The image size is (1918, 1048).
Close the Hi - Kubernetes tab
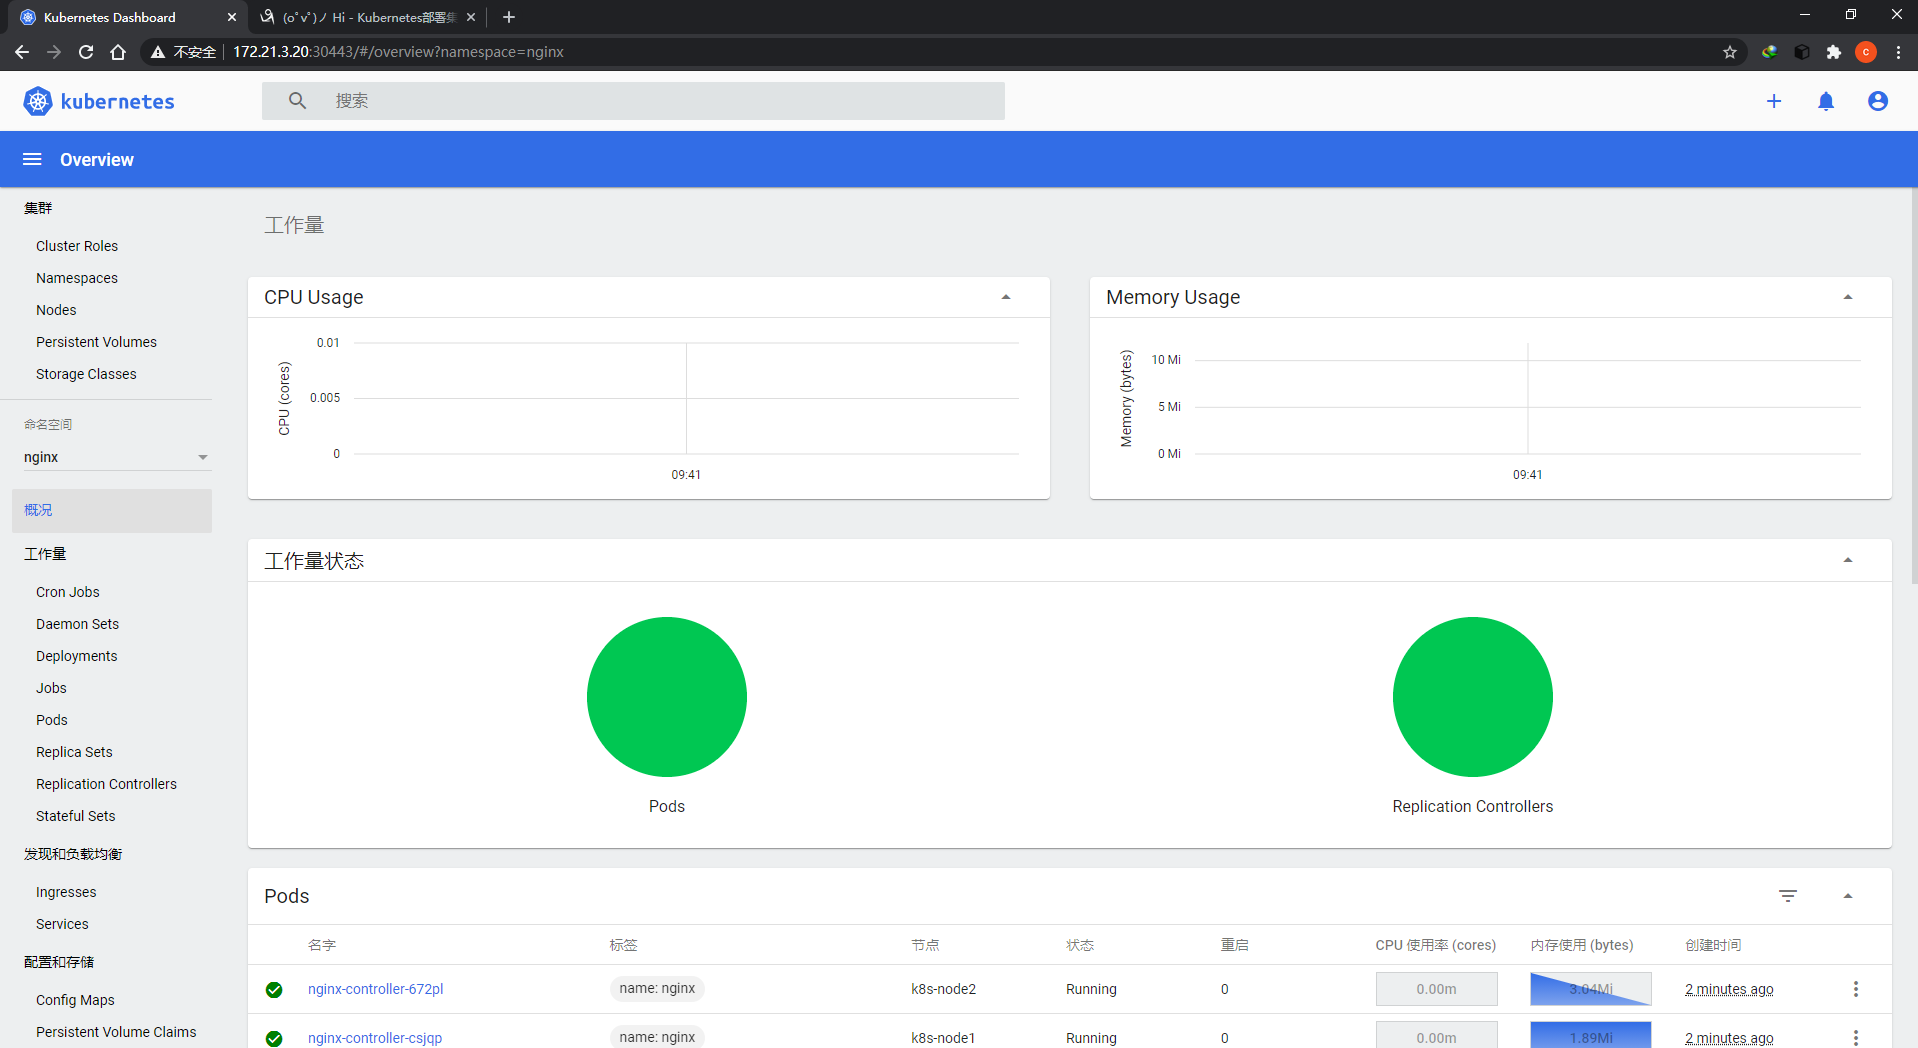point(471,17)
